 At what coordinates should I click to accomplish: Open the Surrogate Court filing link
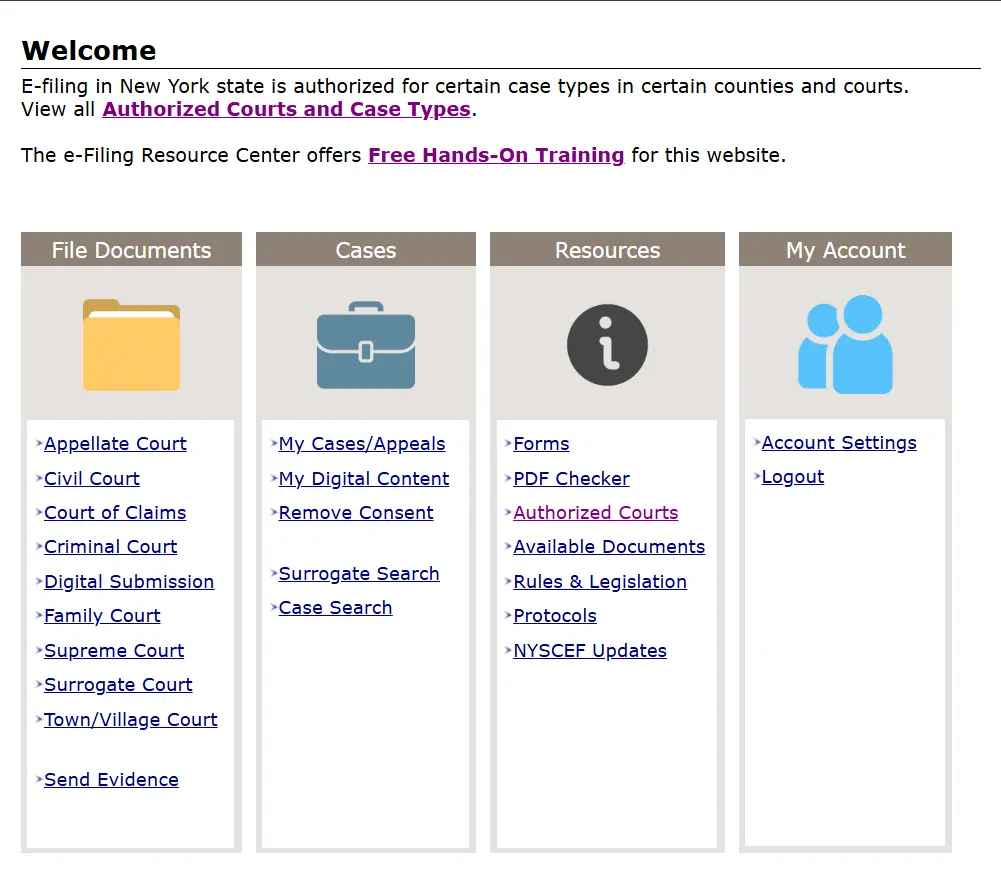tap(118, 685)
